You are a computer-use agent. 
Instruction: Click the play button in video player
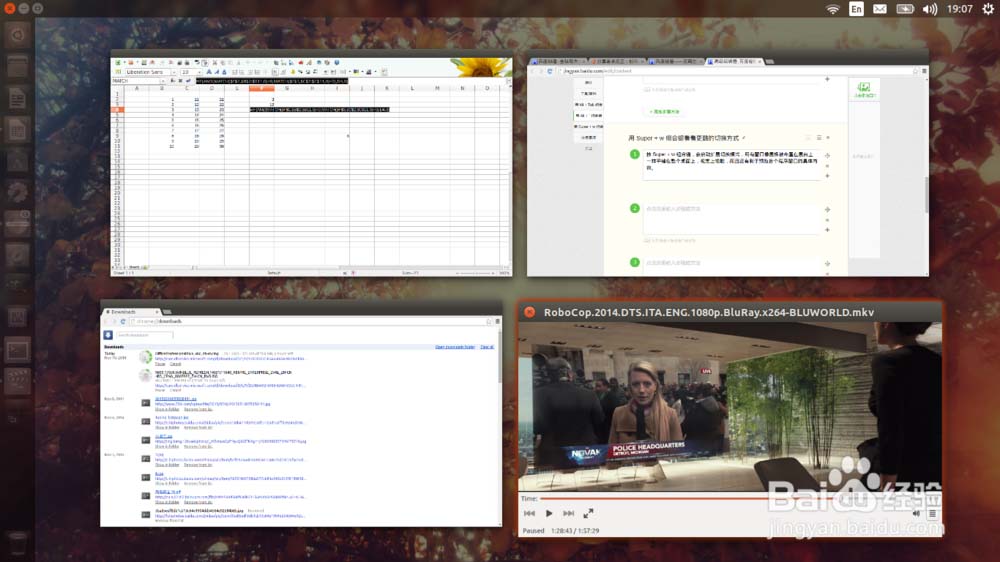[x=549, y=513]
